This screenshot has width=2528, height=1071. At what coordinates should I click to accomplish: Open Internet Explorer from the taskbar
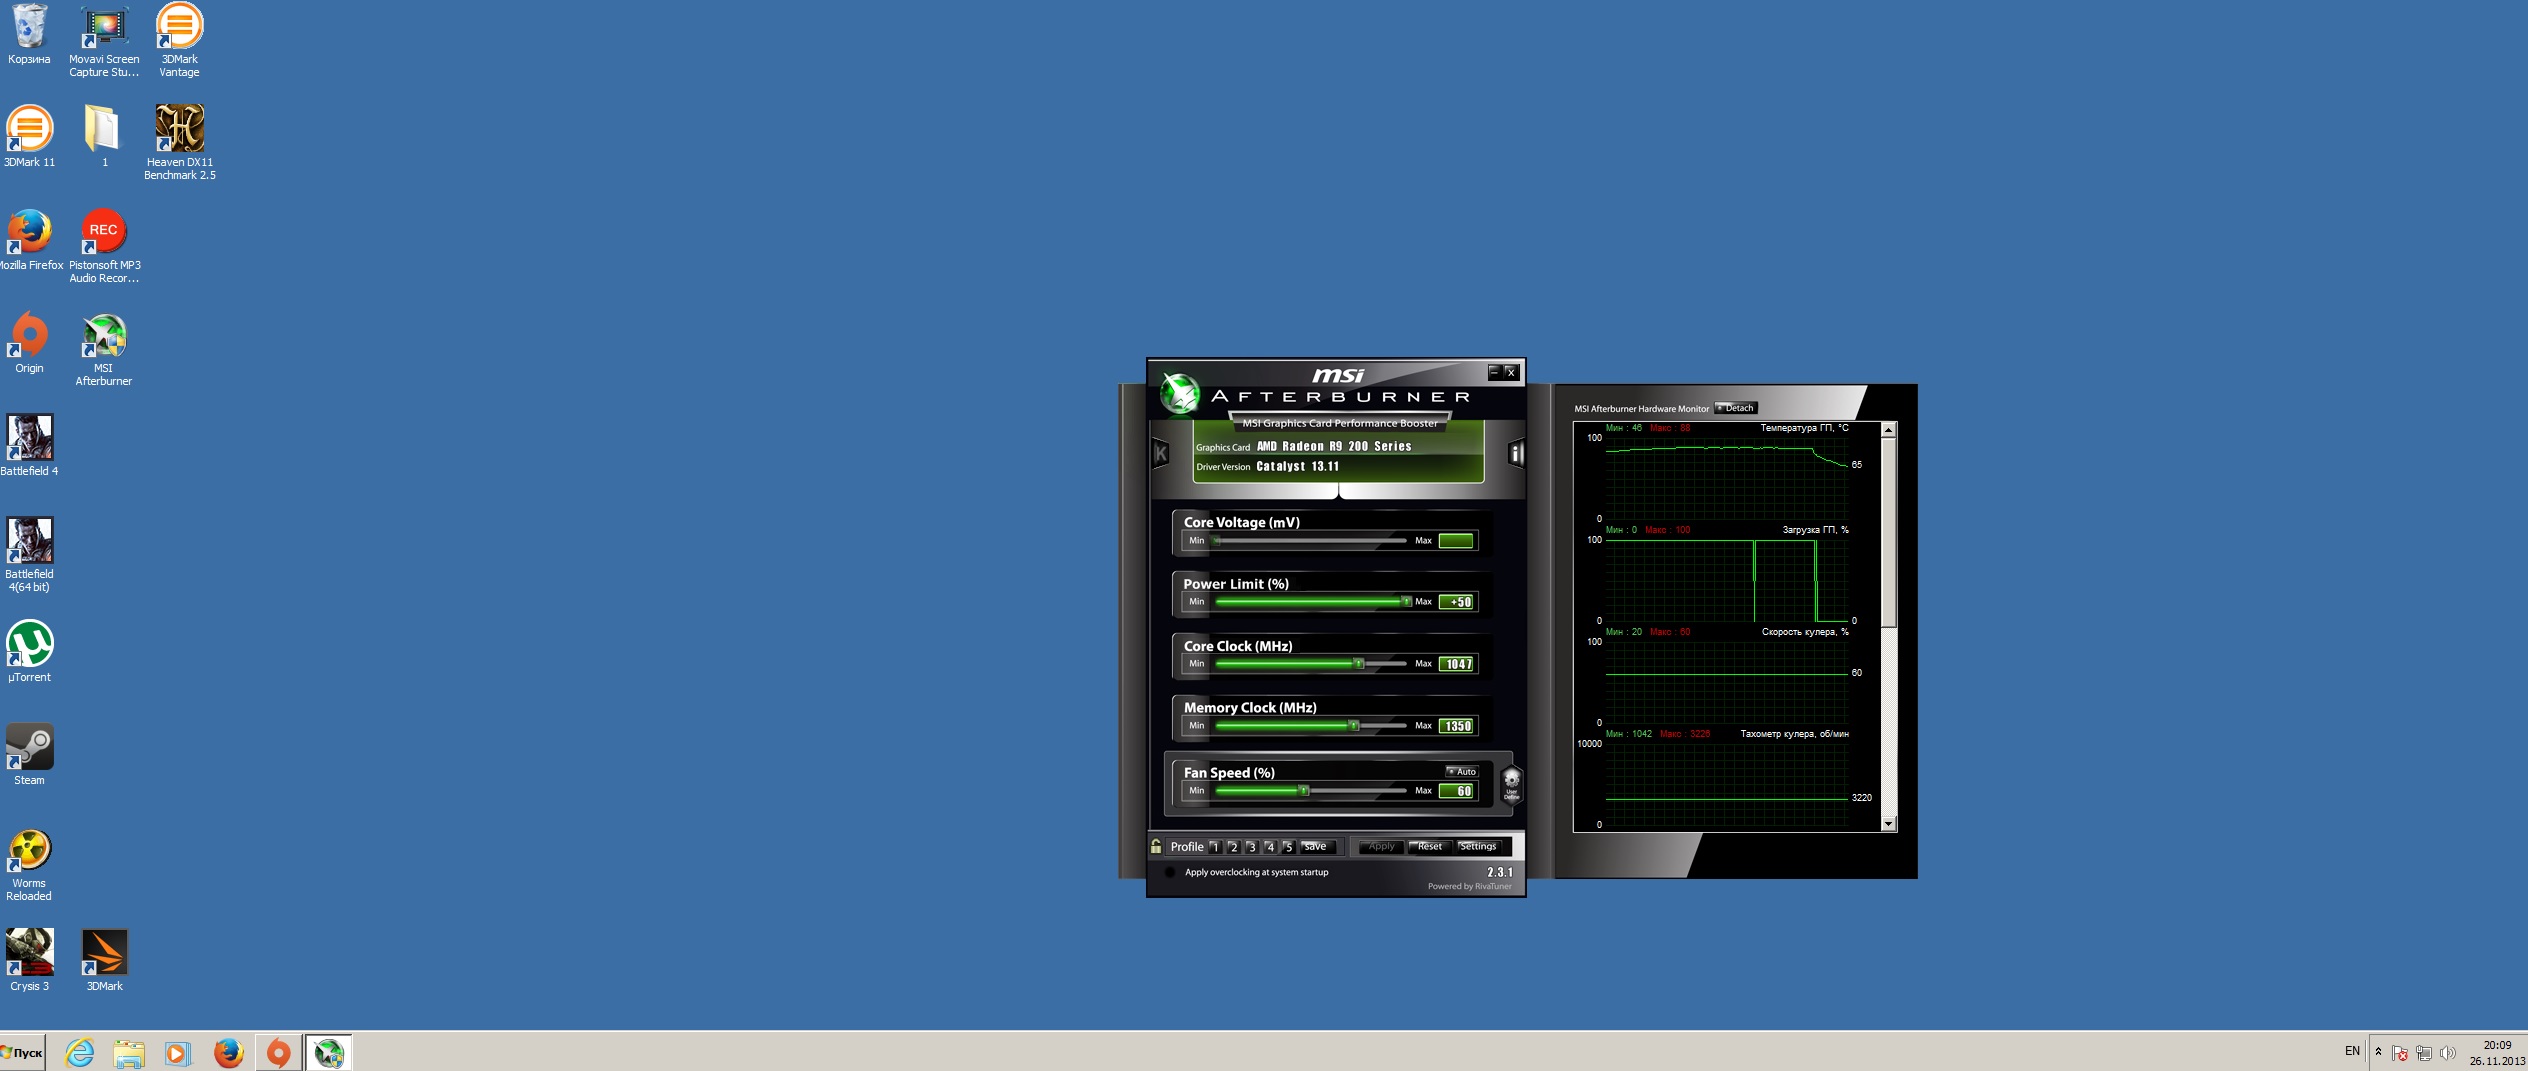[79, 1052]
